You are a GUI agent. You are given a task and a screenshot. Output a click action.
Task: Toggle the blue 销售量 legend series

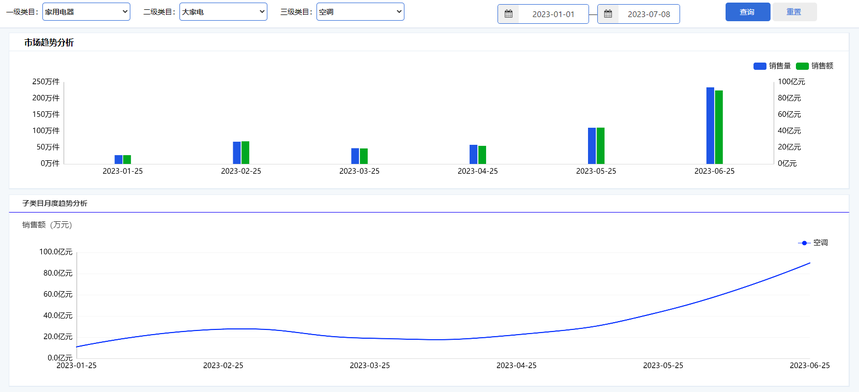point(772,66)
